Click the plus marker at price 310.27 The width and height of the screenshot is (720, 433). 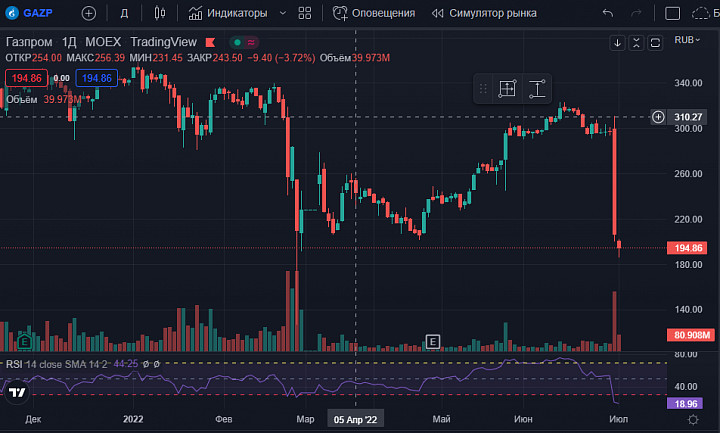[x=658, y=117]
